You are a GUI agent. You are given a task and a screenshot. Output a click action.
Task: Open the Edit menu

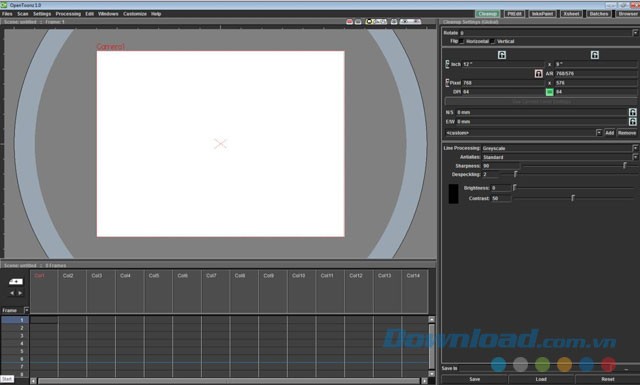click(89, 14)
